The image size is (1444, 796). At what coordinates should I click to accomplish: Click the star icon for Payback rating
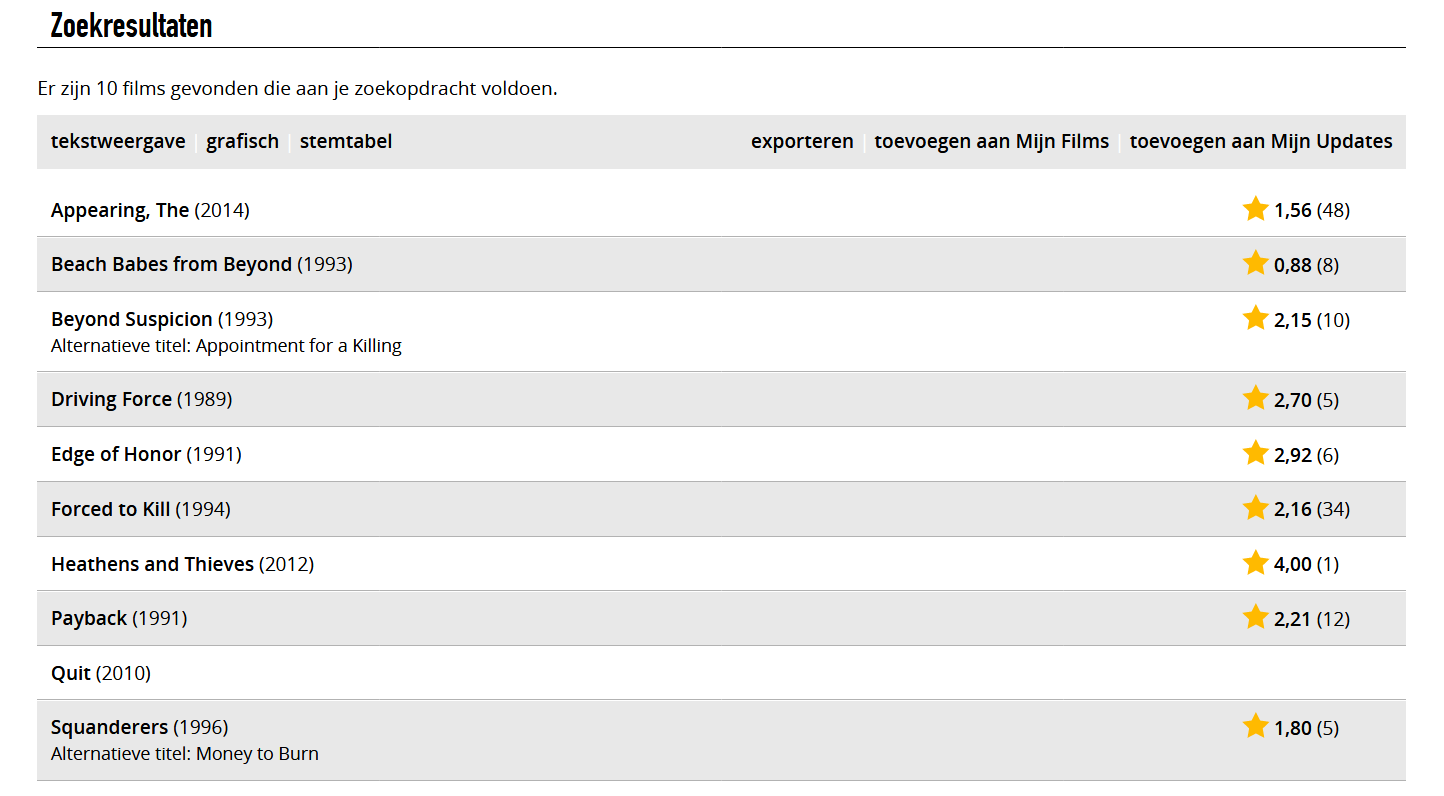1255,618
